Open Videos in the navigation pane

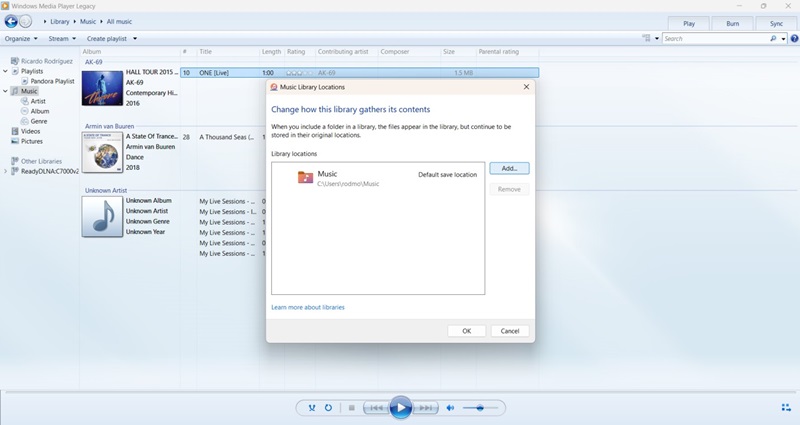point(31,131)
